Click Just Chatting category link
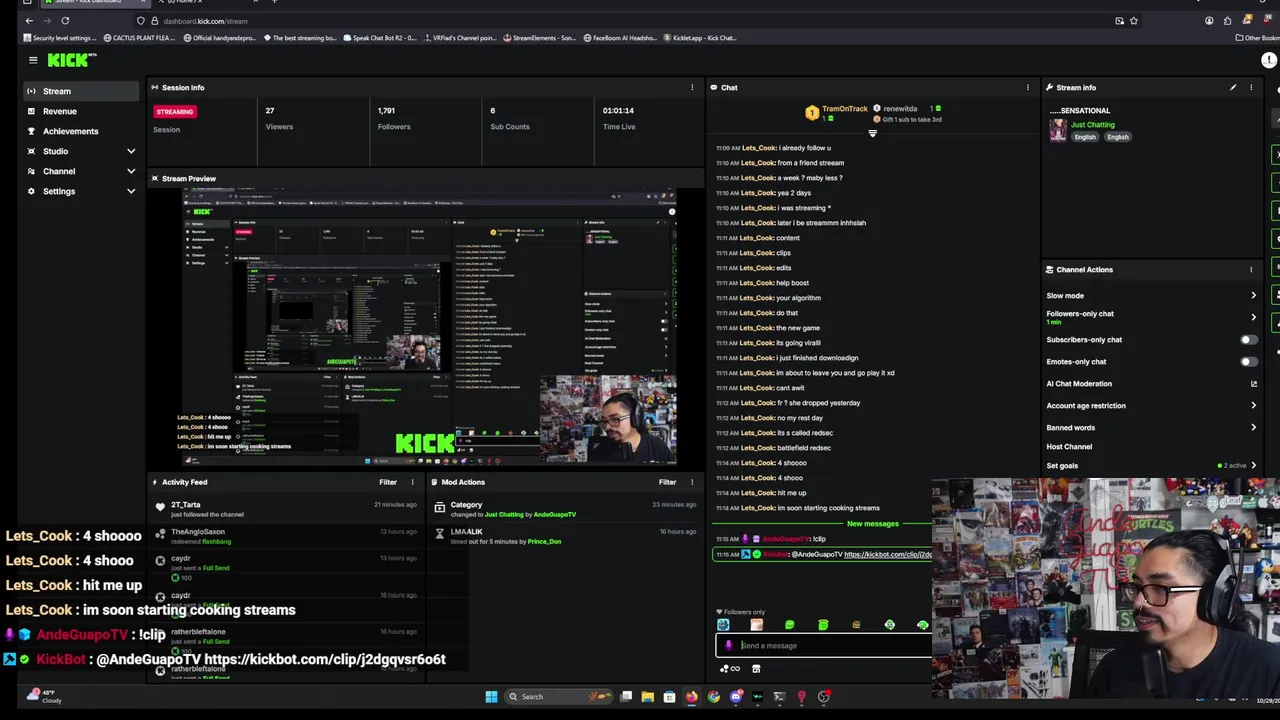This screenshot has width=1280, height=720. (1092, 125)
